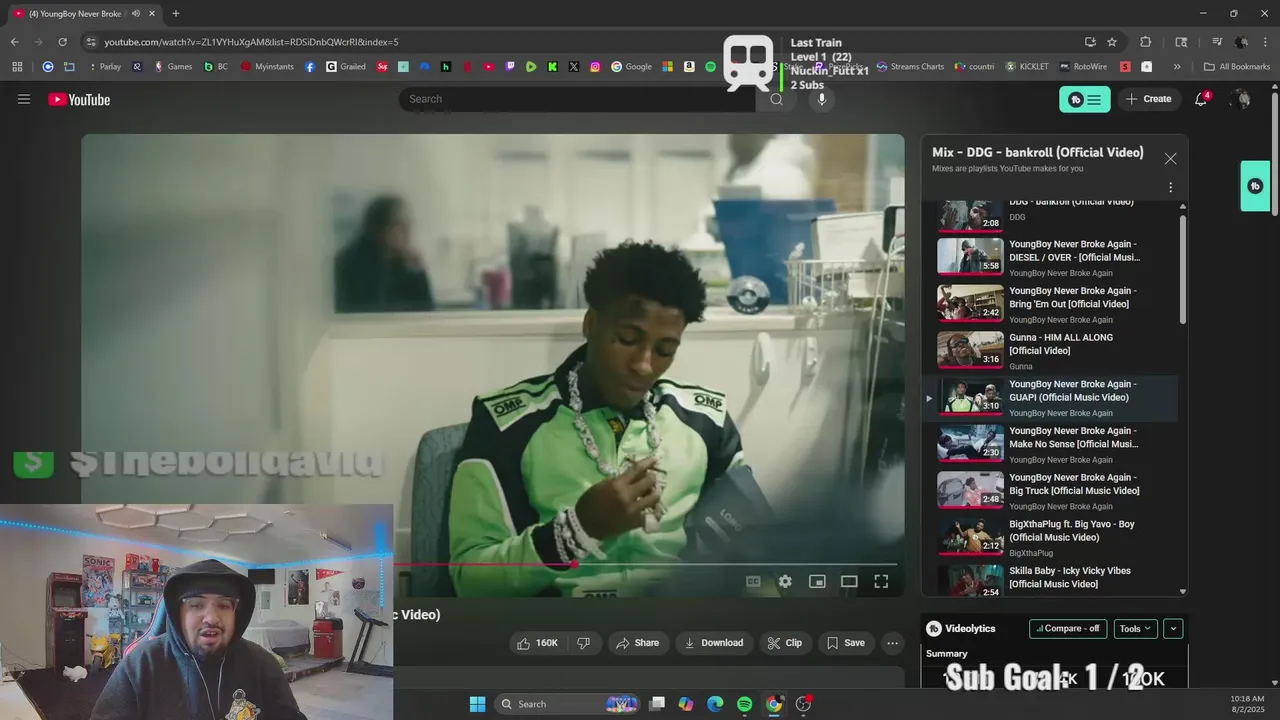
Task: Click the green TubeBuddy menu button in header
Action: tap(1085, 99)
